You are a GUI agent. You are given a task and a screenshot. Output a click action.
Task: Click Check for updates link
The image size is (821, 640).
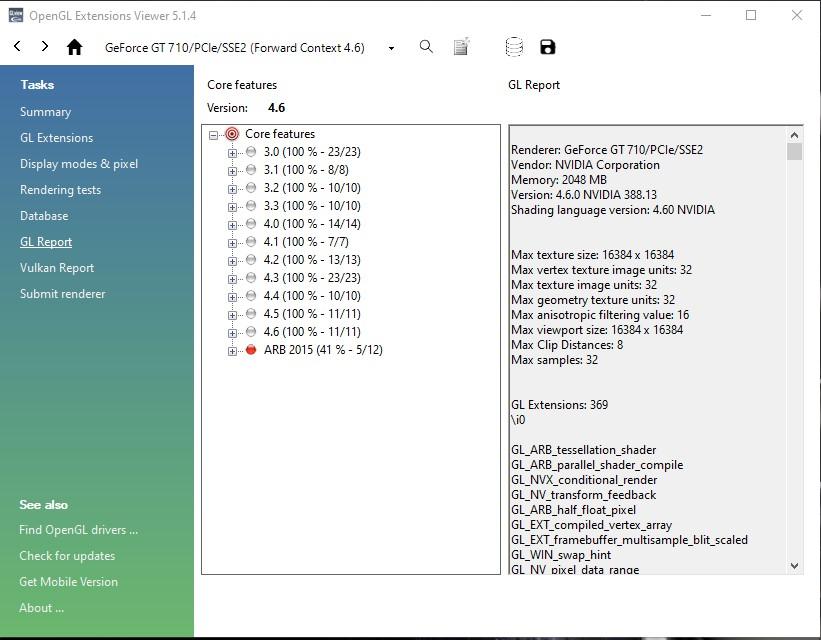pyautogui.click(x=67, y=556)
